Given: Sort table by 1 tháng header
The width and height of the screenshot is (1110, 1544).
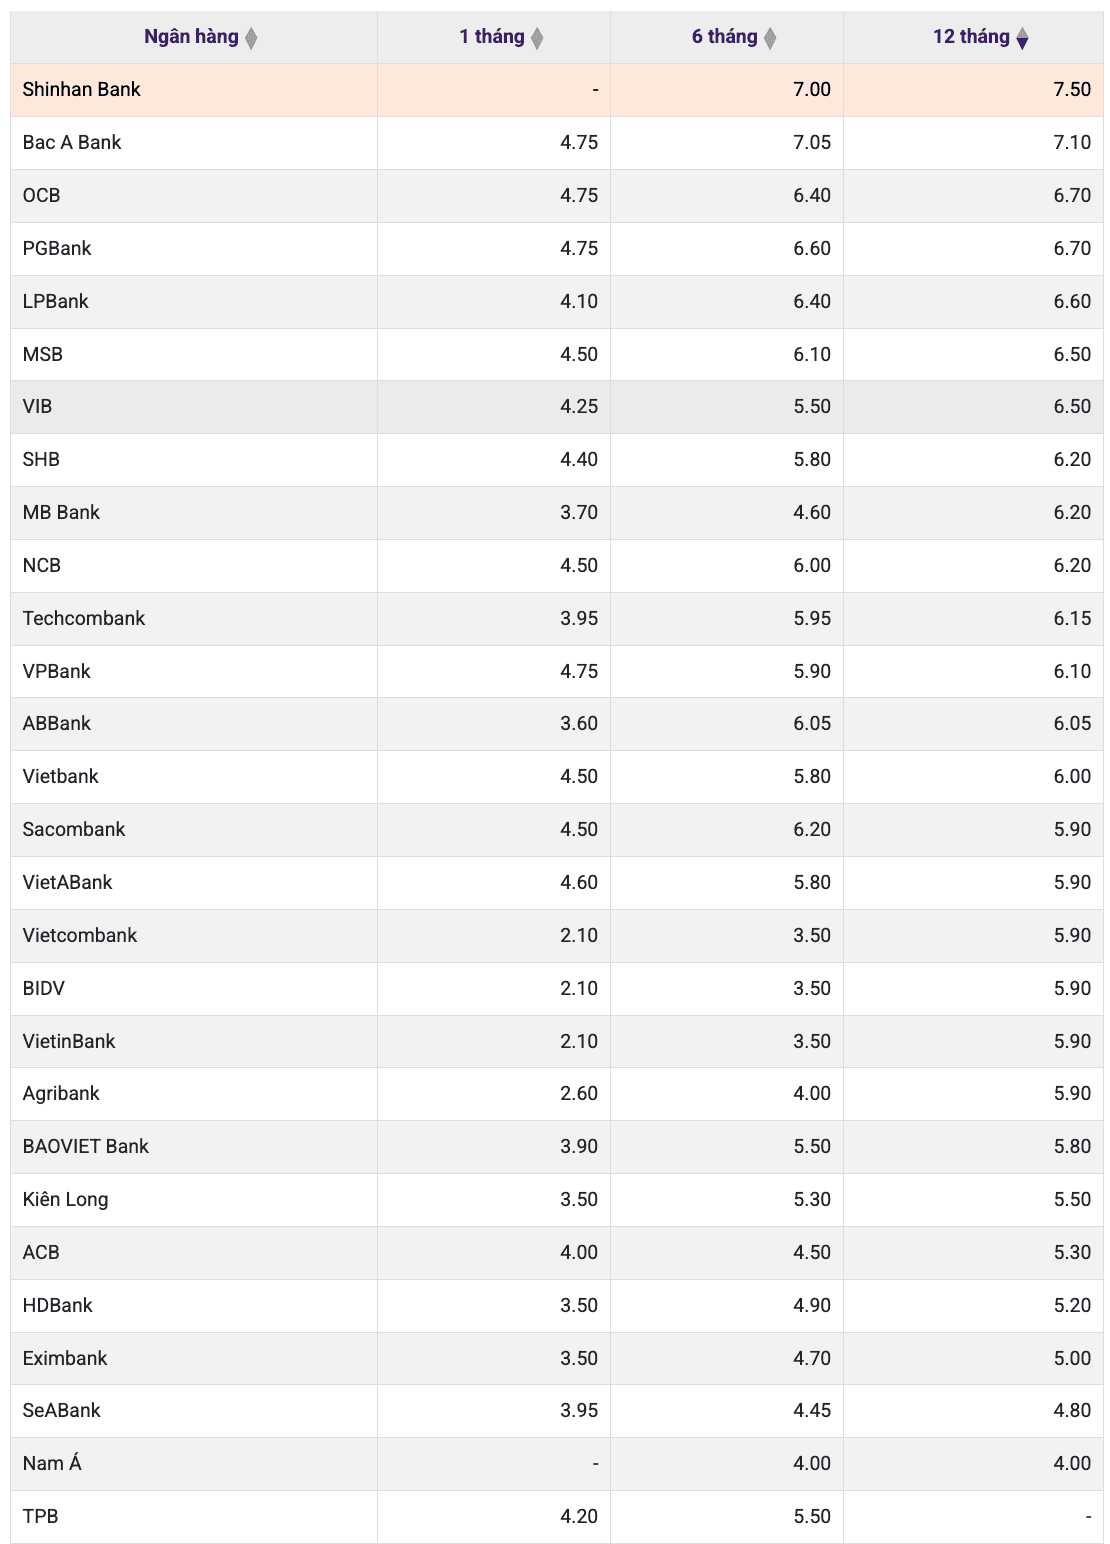Looking at the screenshot, I should tap(494, 37).
